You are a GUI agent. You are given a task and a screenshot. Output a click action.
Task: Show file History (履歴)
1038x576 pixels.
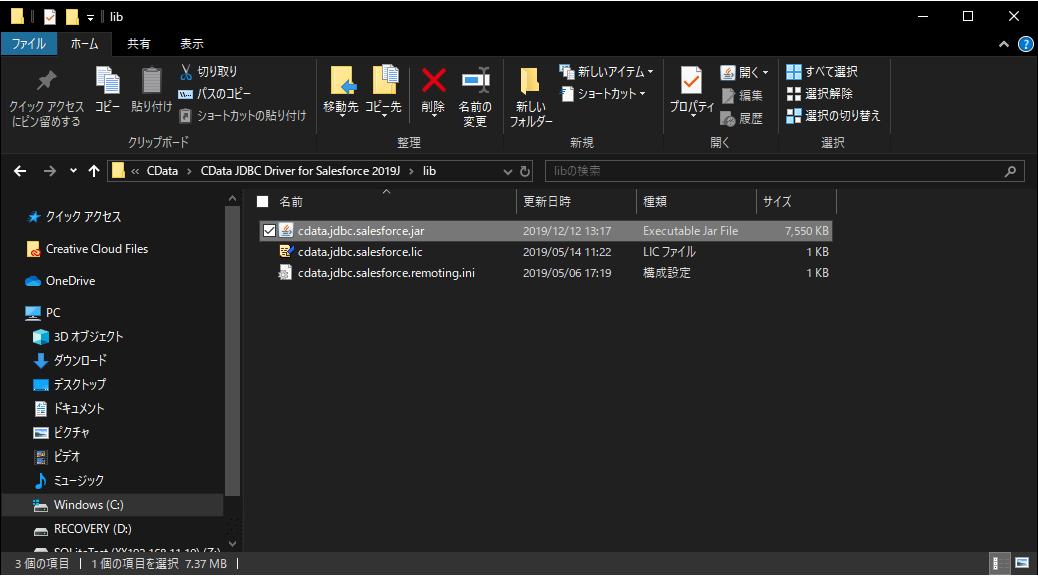742,119
